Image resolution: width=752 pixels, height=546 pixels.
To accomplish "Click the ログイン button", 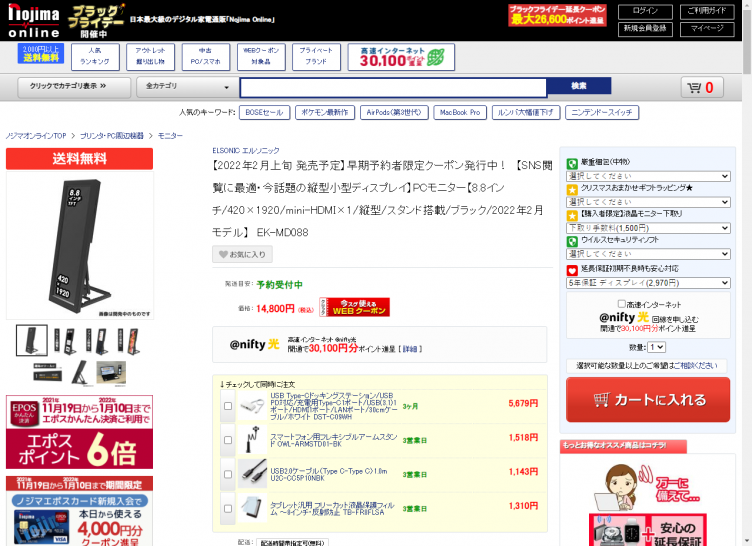I will tap(645, 12).
